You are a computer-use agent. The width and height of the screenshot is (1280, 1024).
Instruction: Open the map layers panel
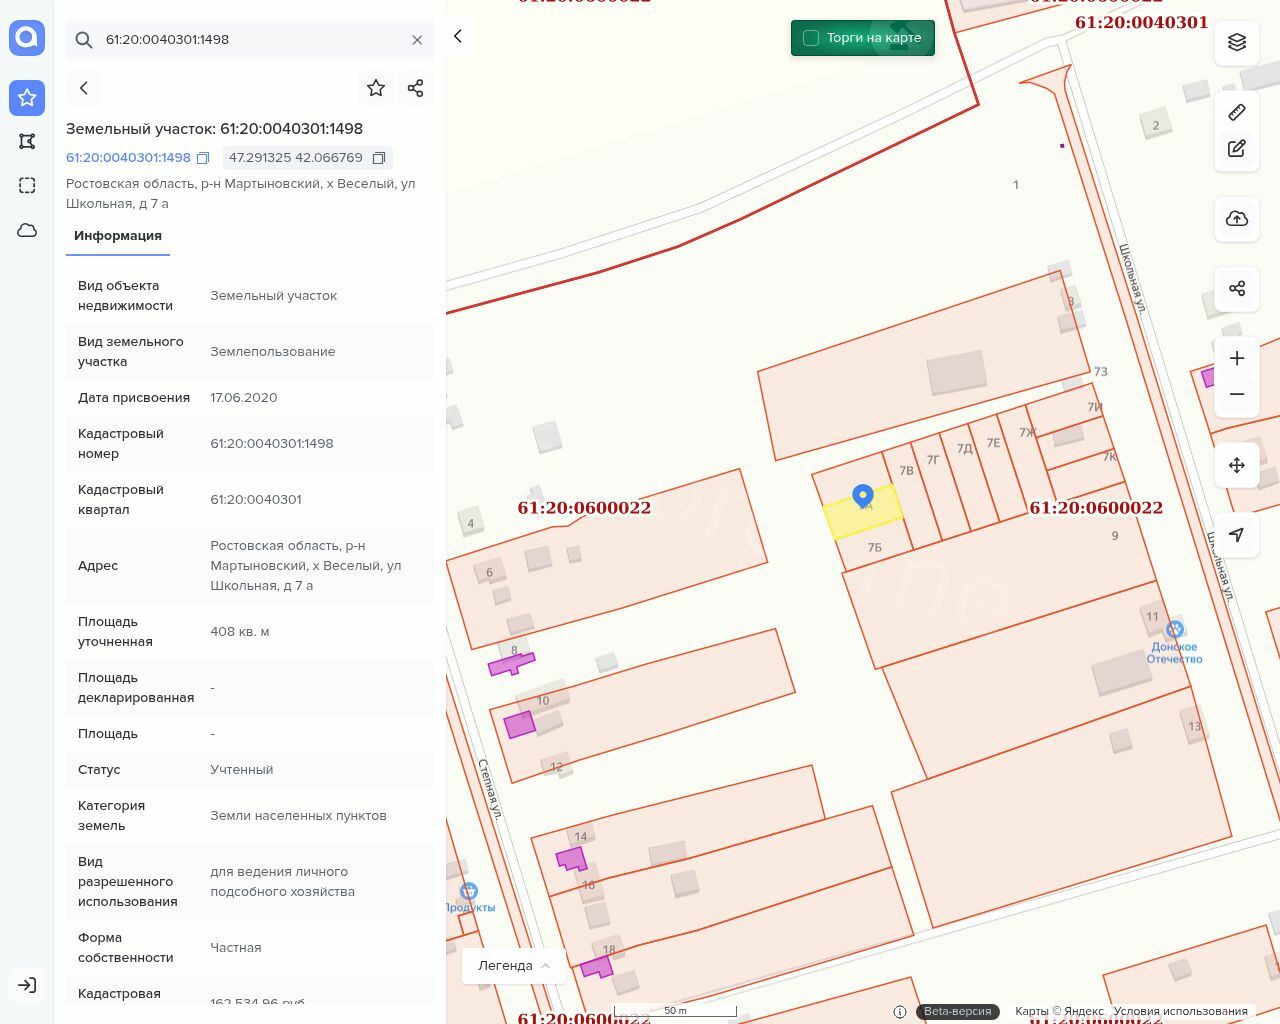[1237, 42]
